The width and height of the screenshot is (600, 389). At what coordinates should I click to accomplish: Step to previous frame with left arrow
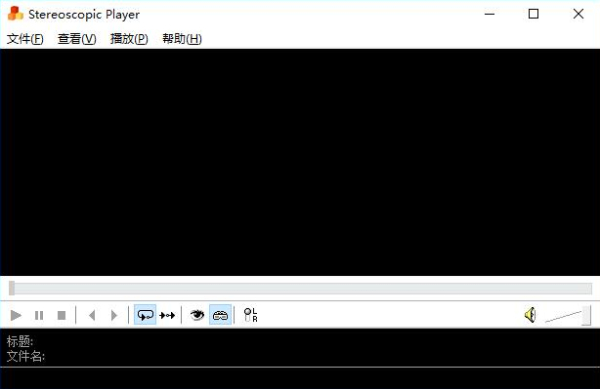tap(92, 315)
